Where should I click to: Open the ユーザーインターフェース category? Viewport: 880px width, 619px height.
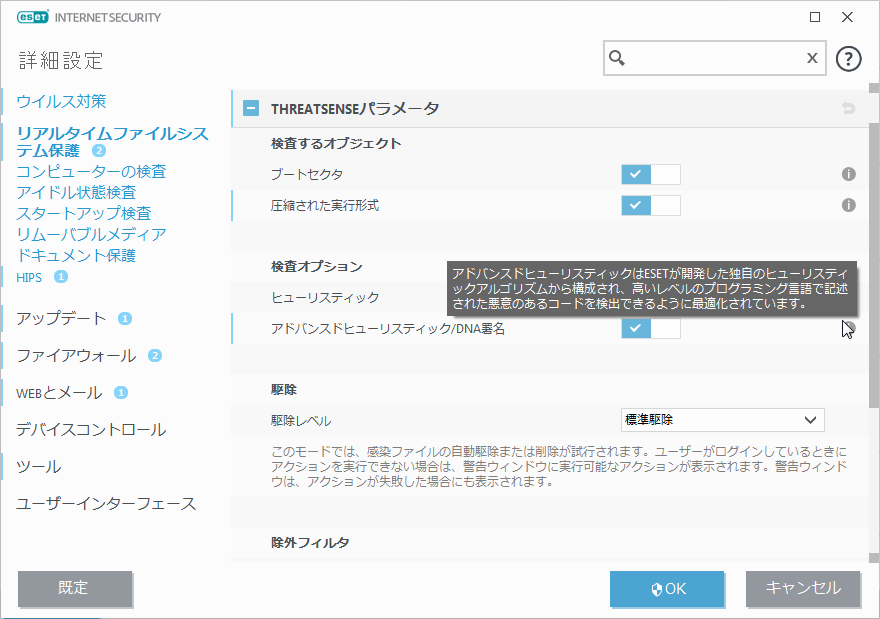click(106, 504)
